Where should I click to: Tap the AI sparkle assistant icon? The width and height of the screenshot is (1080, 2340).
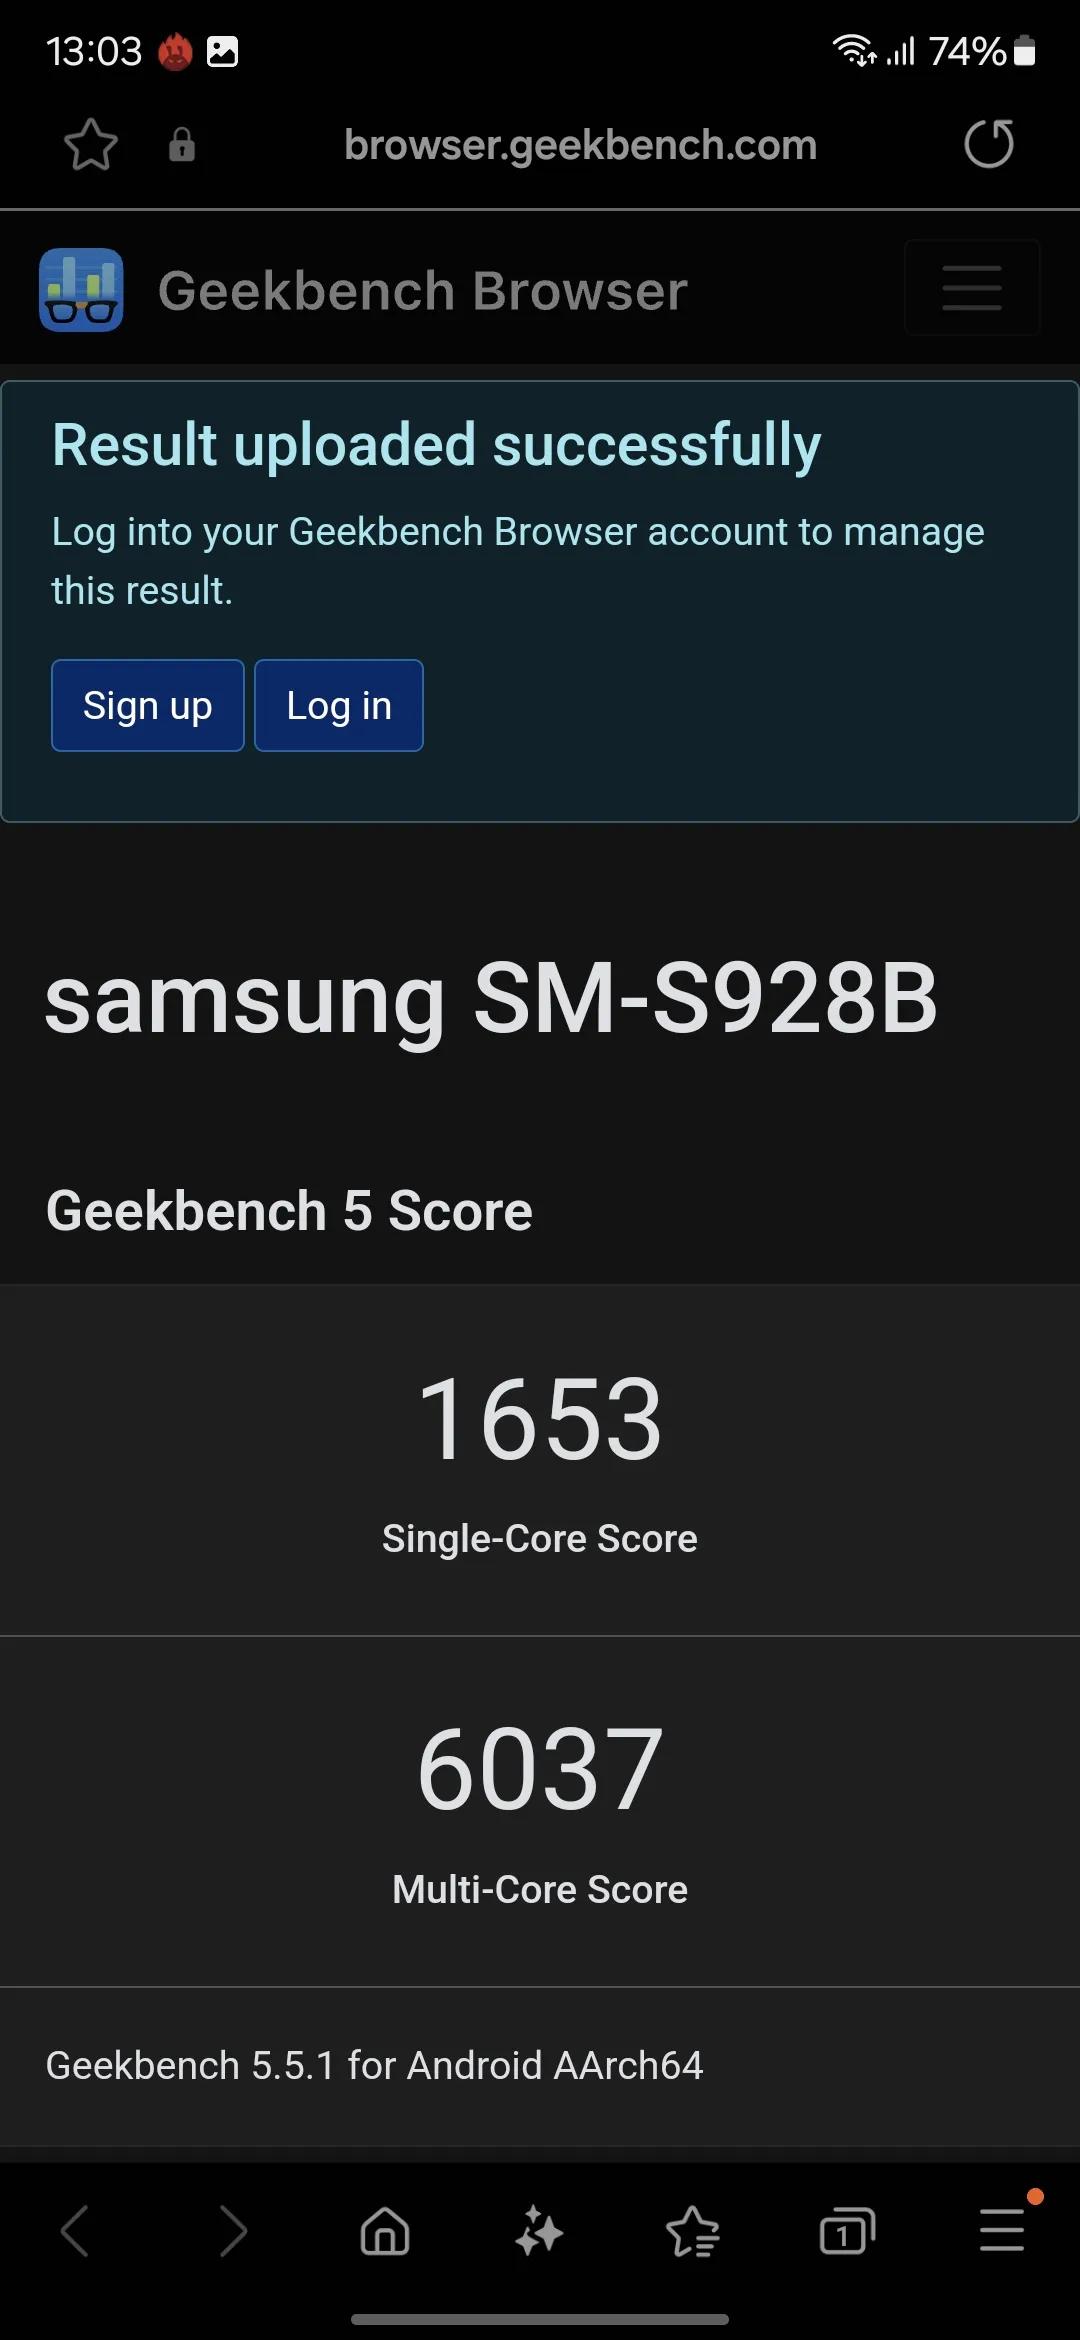tap(539, 2231)
